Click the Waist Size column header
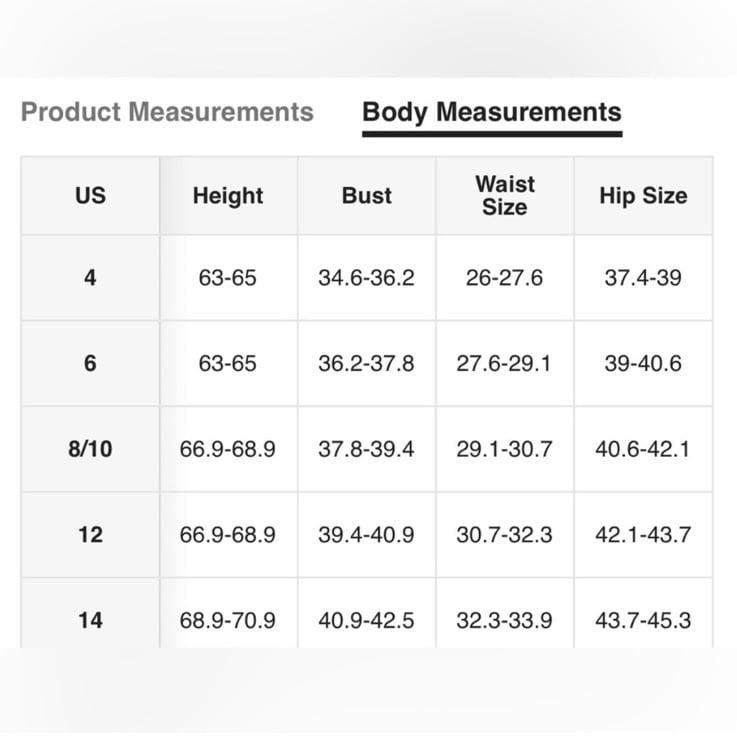This screenshot has height=737, width=737. [505, 196]
